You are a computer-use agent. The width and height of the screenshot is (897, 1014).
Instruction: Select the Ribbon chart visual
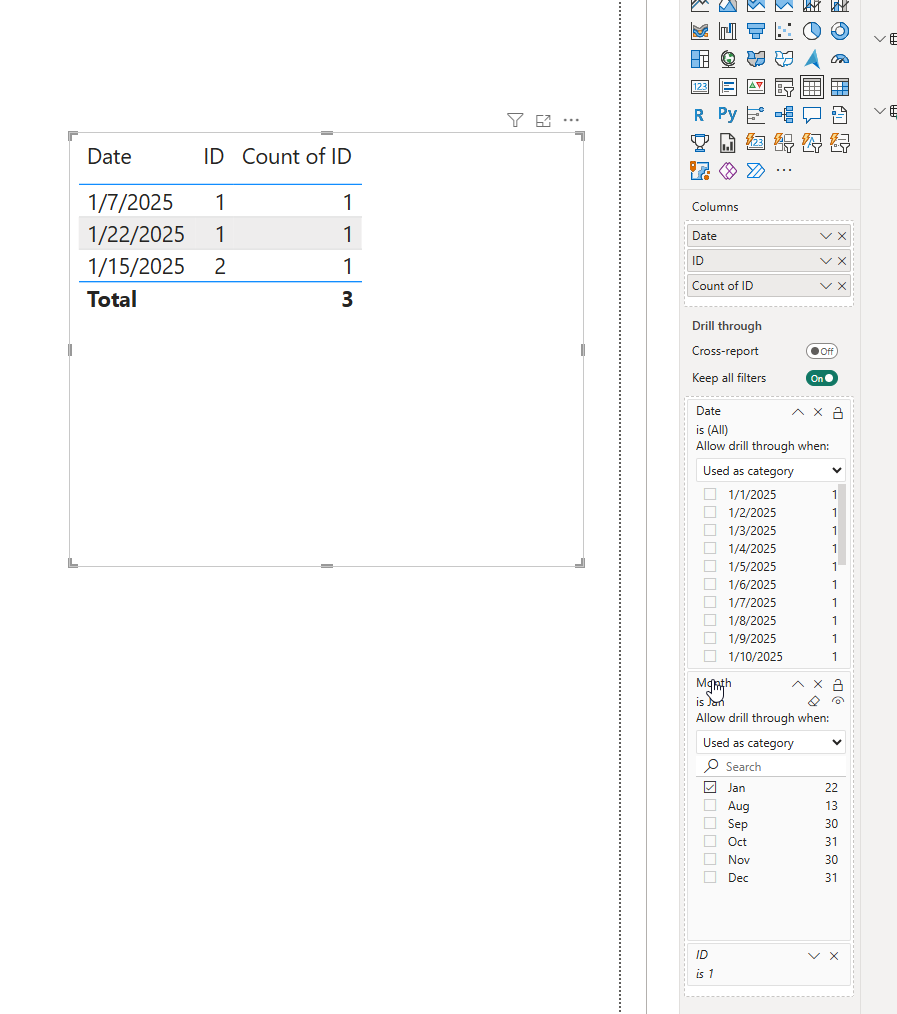coord(700,31)
